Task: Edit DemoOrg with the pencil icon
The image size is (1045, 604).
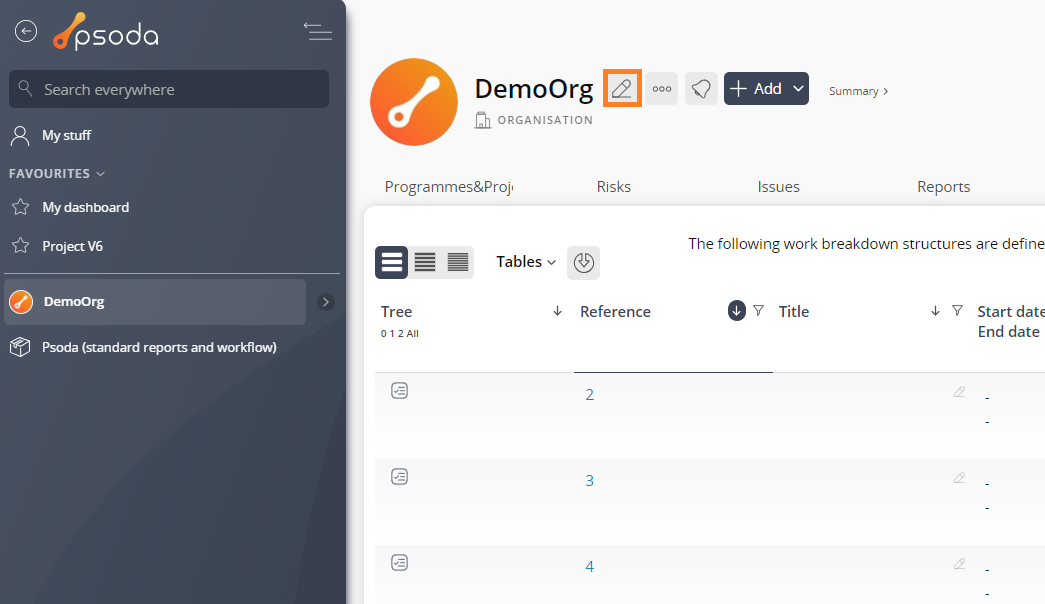Action: (x=622, y=88)
